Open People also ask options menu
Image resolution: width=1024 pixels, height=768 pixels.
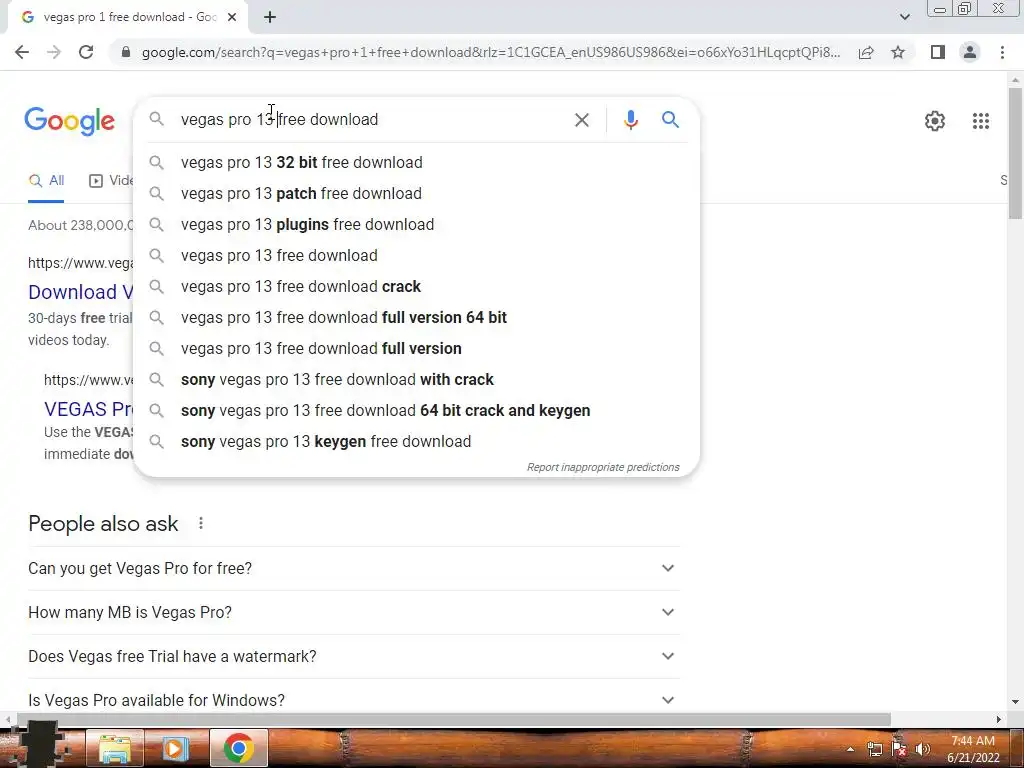tap(201, 523)
